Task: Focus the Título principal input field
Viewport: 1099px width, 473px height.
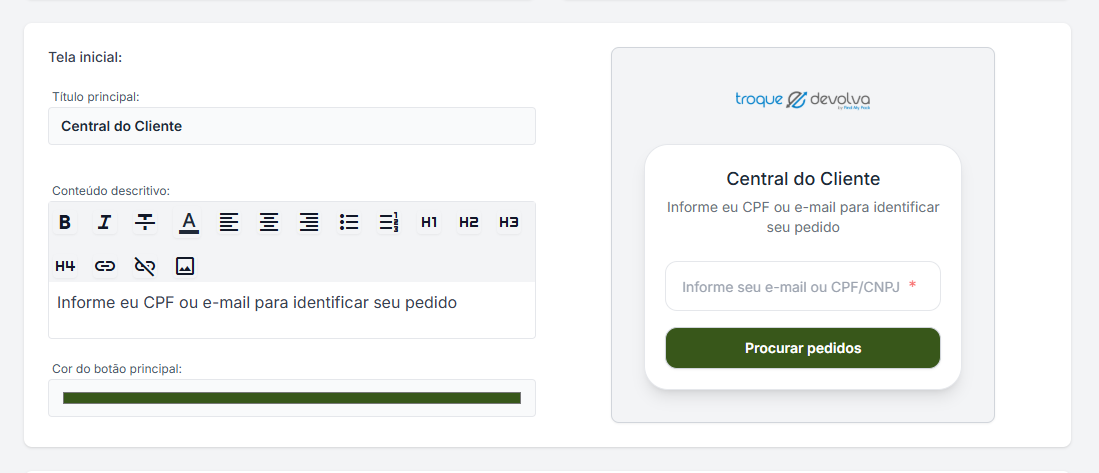Action: click(291, 126)
